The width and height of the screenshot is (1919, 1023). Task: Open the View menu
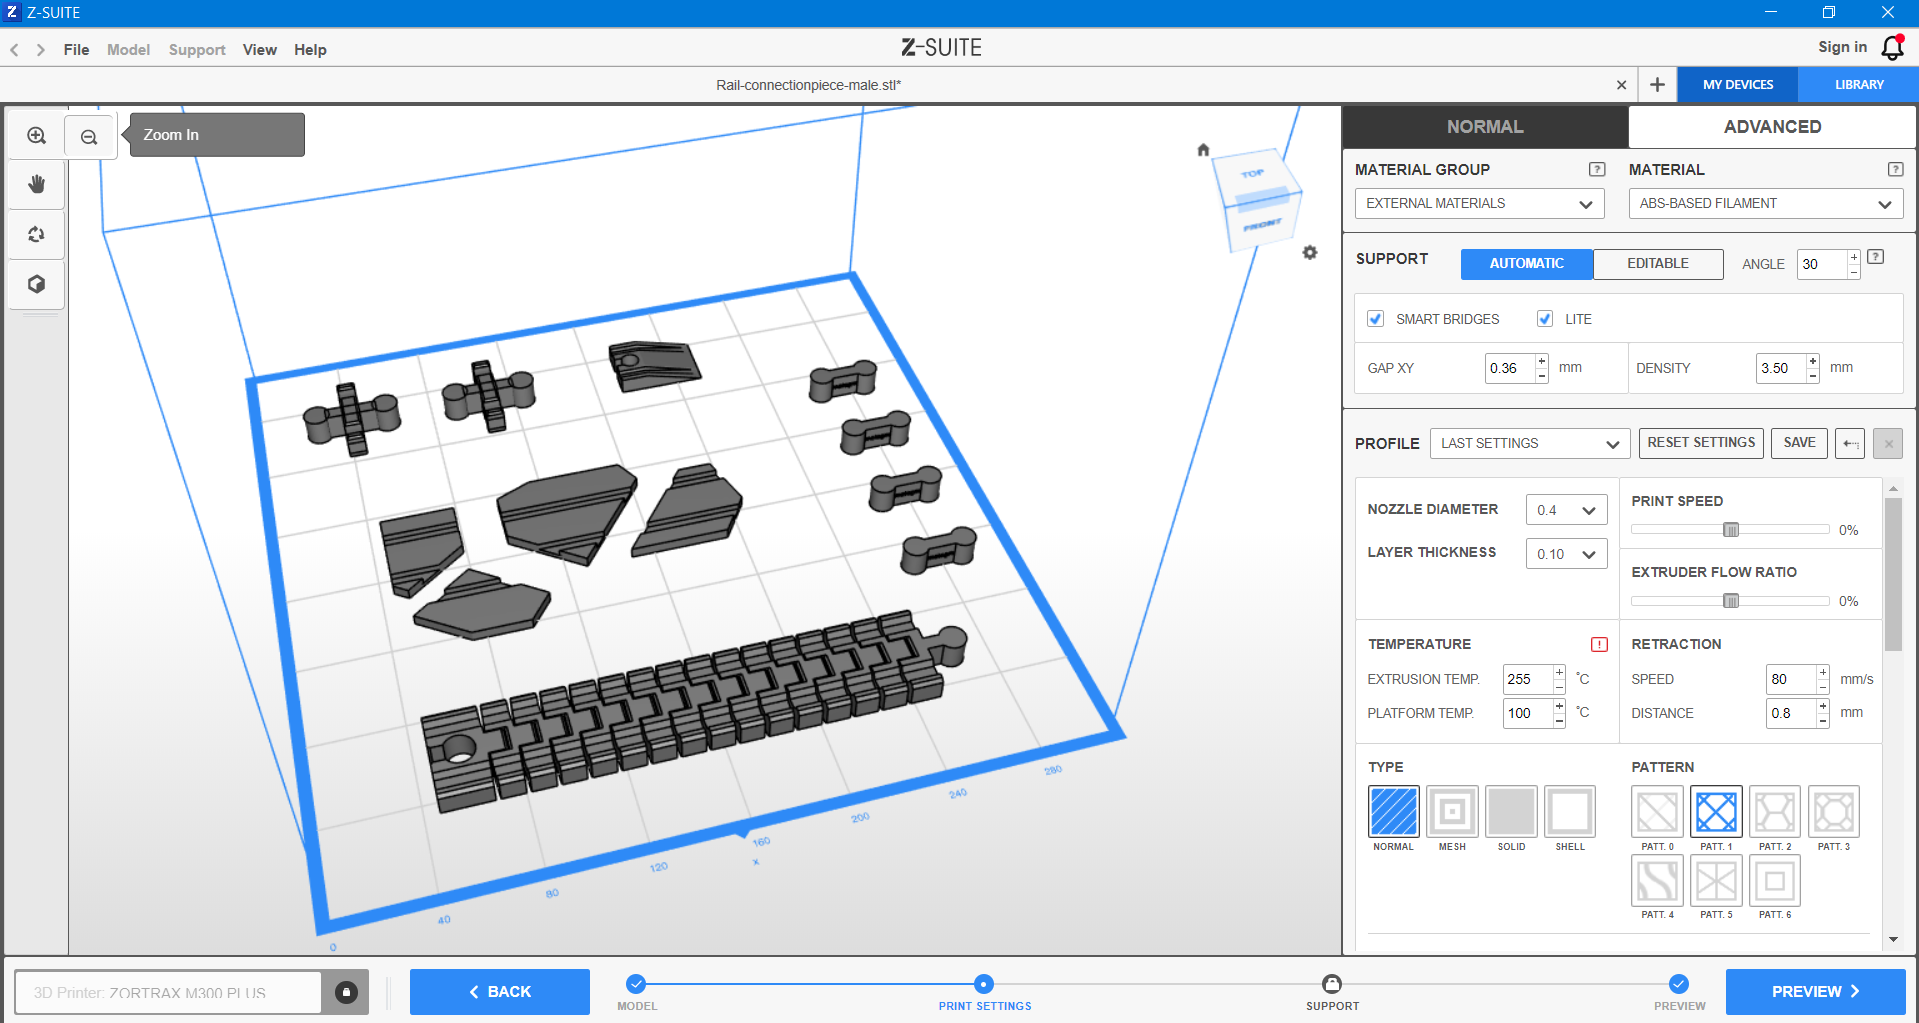(260, 50)
